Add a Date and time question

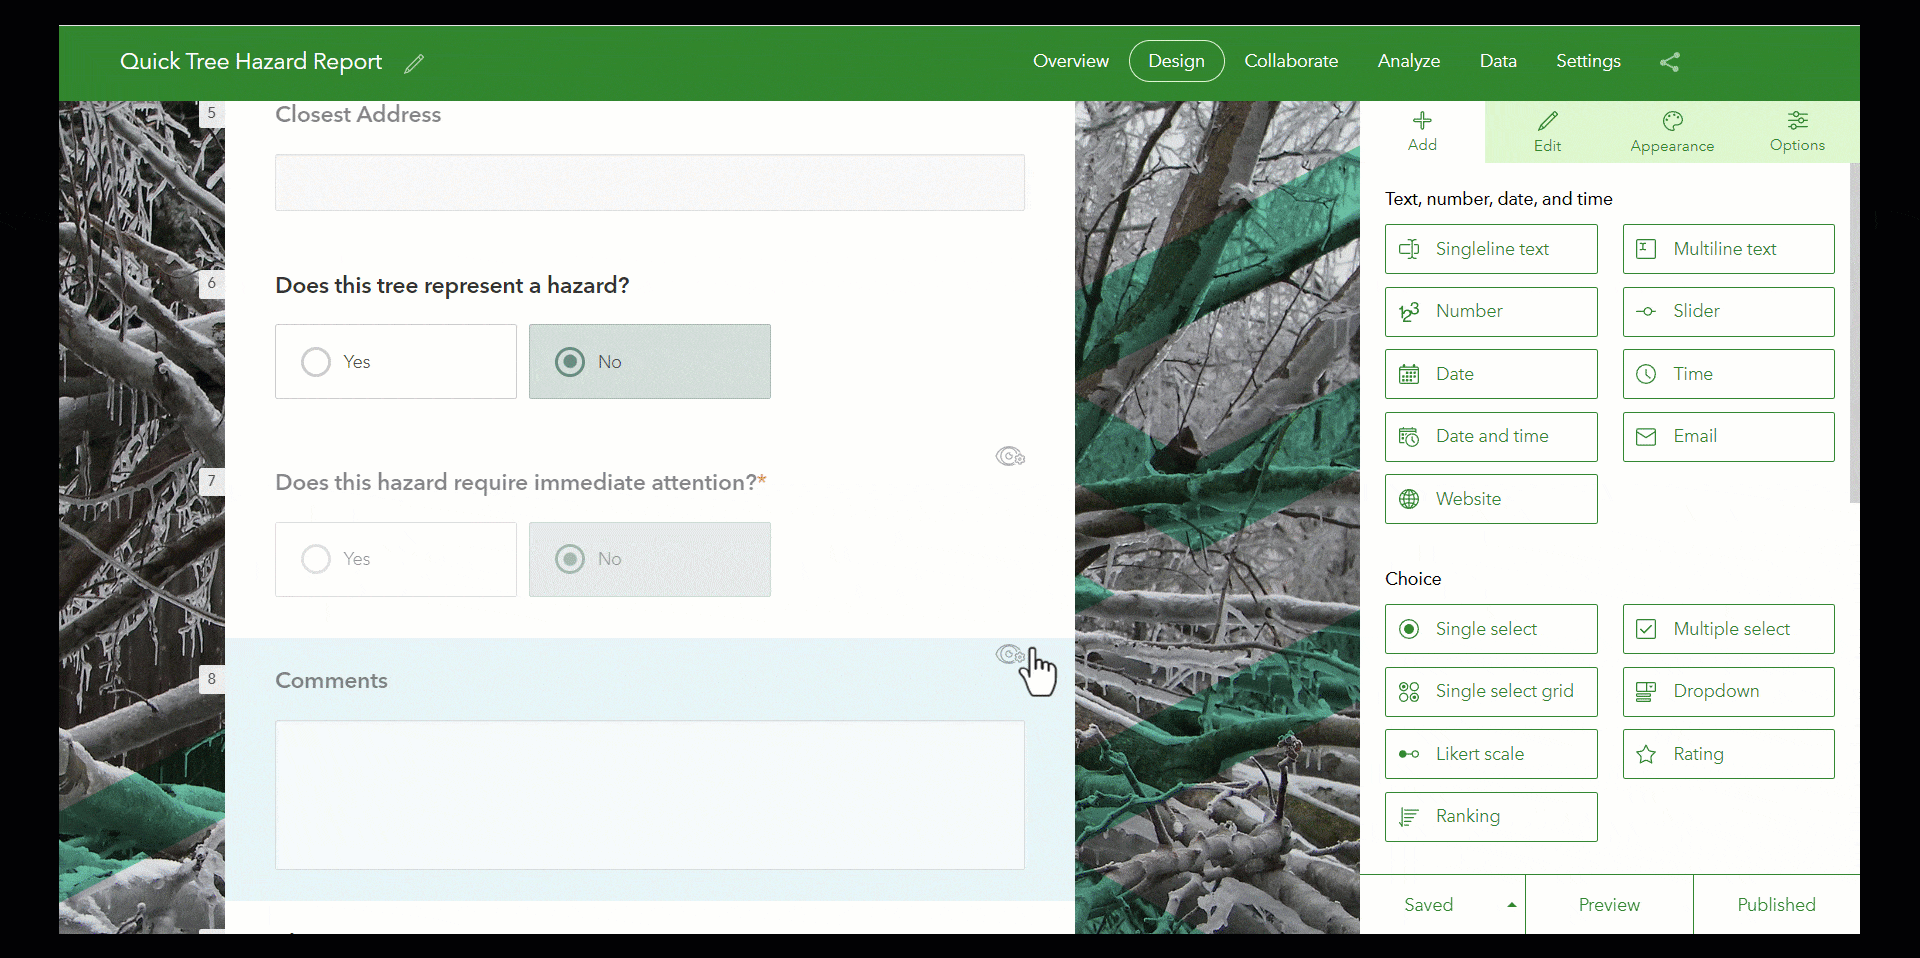(x=1491, y=436)
